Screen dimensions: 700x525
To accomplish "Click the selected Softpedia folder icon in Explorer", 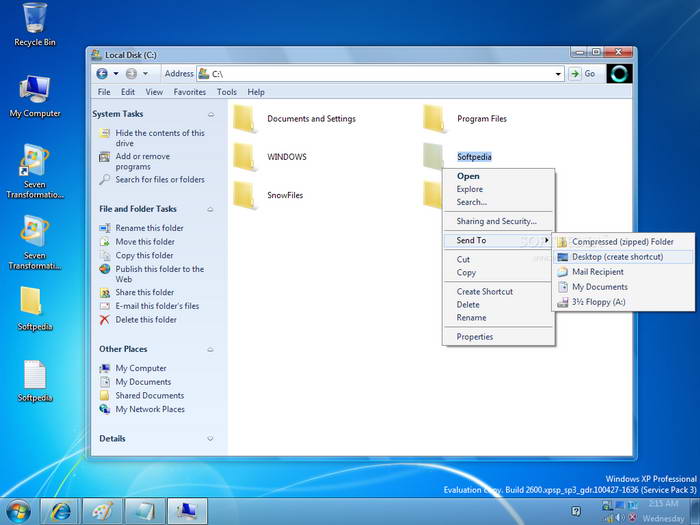I will [x=433, y=156].
